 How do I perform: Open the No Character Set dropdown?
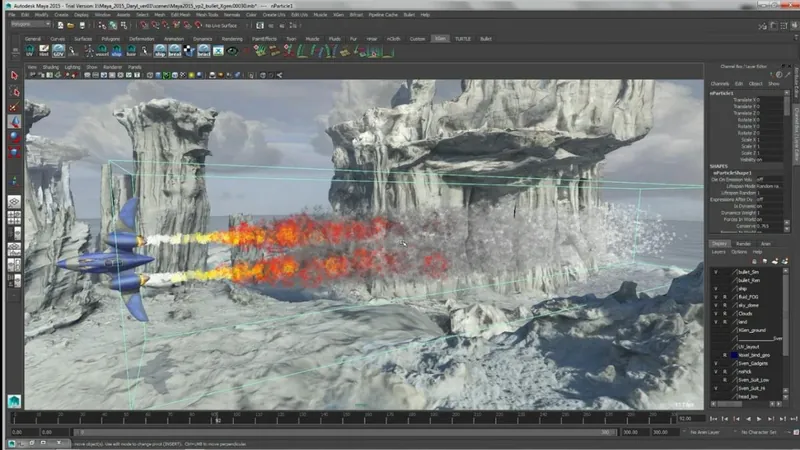758,432
